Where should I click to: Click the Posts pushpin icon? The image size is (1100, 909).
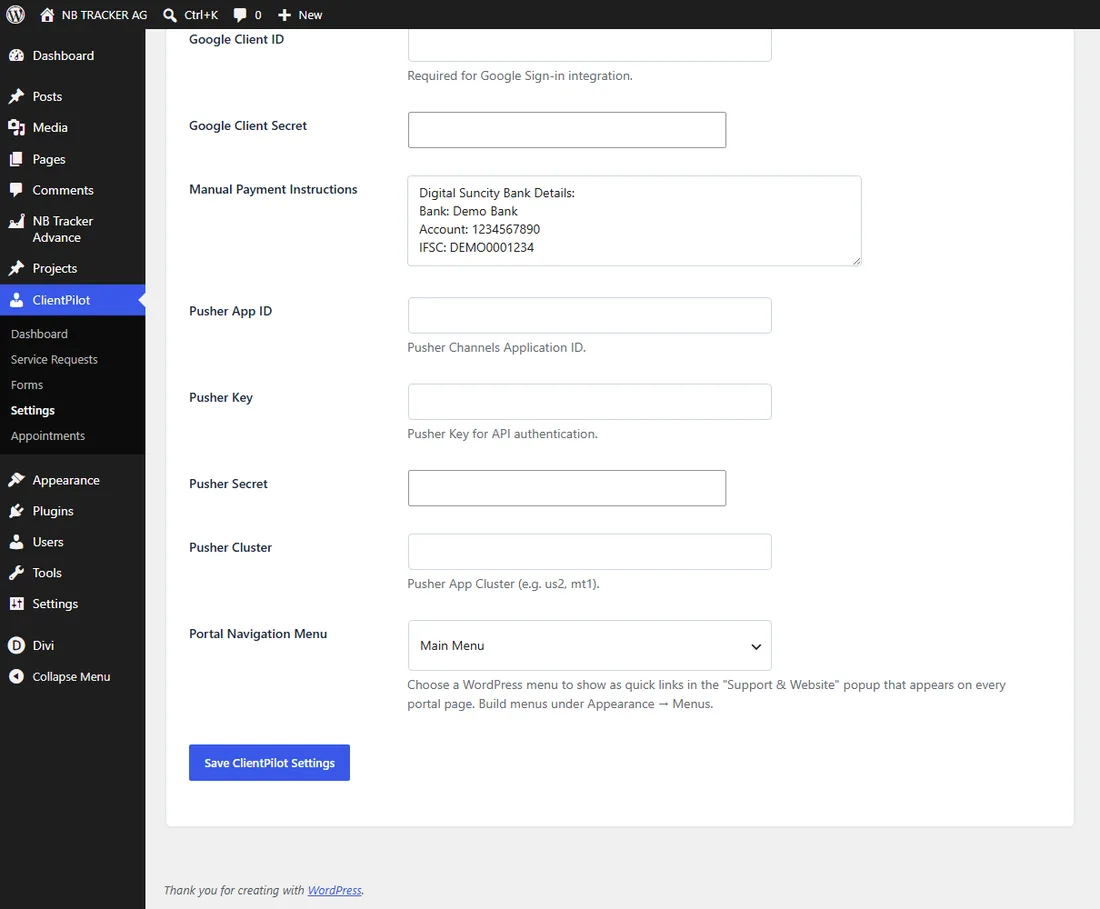click(17, 96)
